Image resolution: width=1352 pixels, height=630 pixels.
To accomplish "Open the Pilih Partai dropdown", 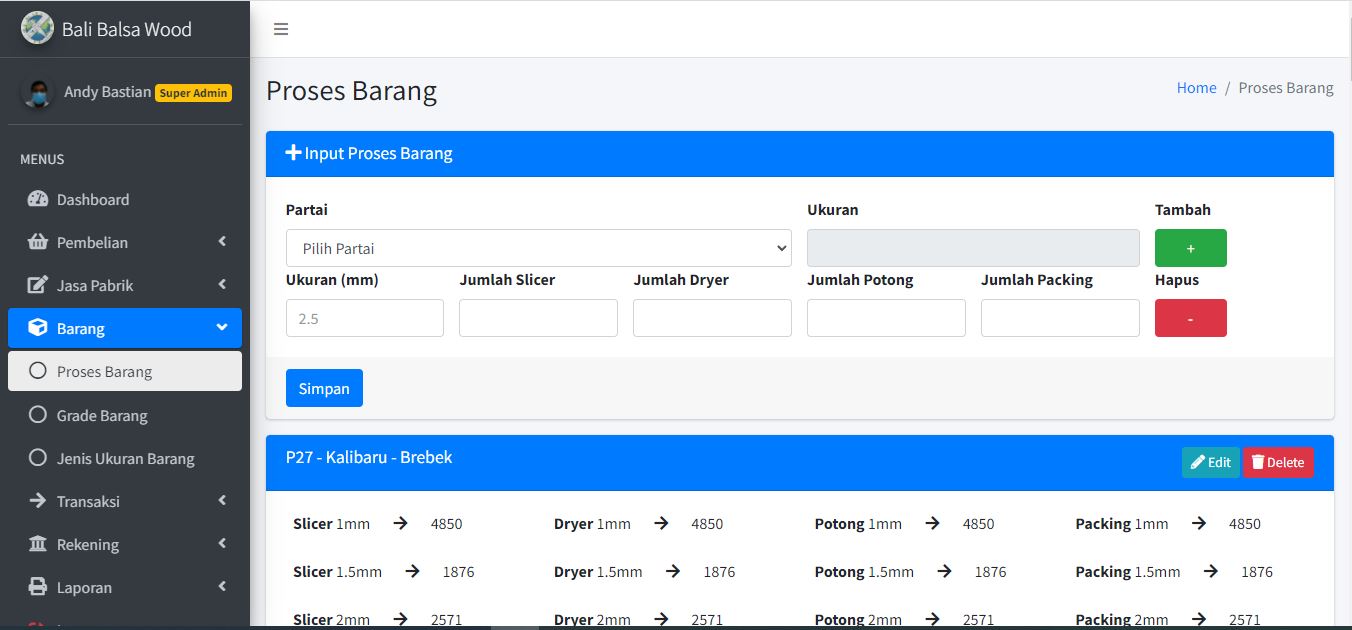I will [x=538, y=248].
